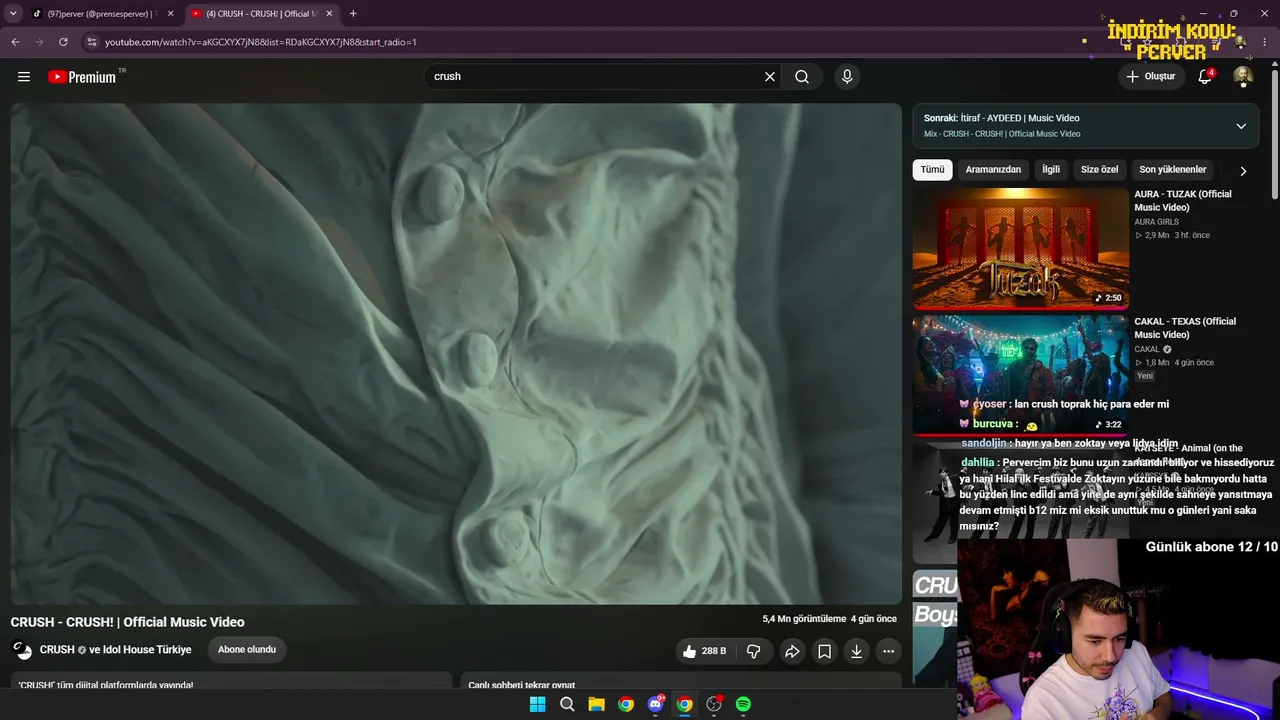The image size is (1280, 720).
Task: Click the Oluştur create button
Action: [1150, 77]
